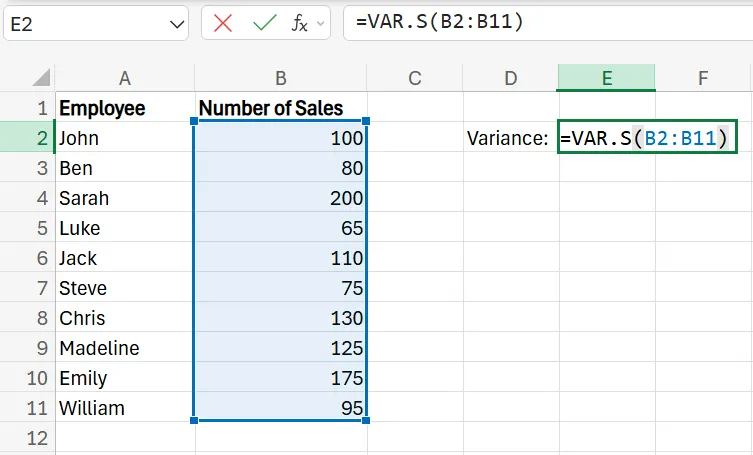753x455 pixels.
Task: Select column A header
Action: (x=125, y=78)
